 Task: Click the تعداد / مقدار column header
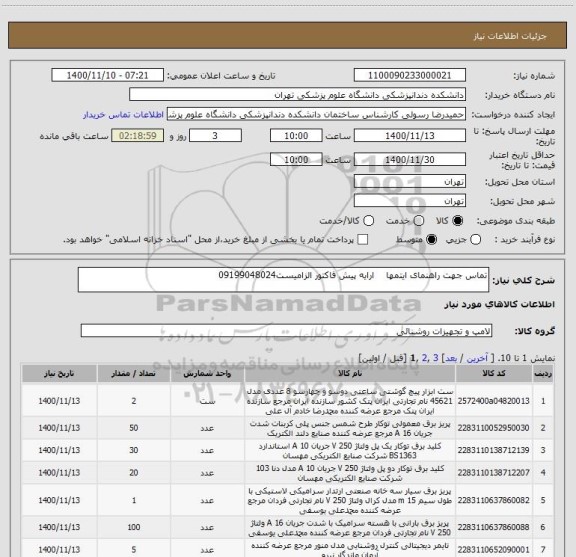[x=133, y=374]
